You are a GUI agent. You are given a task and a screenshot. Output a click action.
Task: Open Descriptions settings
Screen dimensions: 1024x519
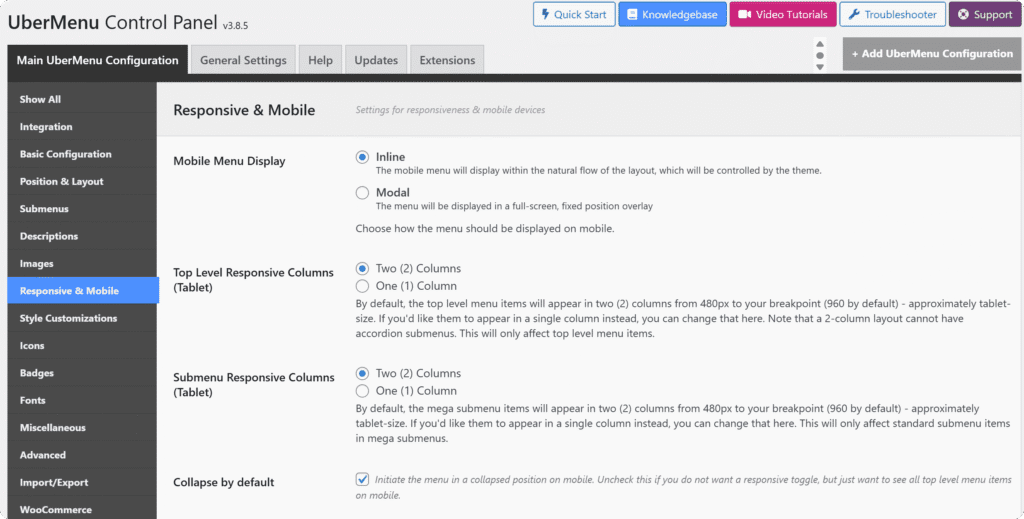coord(82,236)
